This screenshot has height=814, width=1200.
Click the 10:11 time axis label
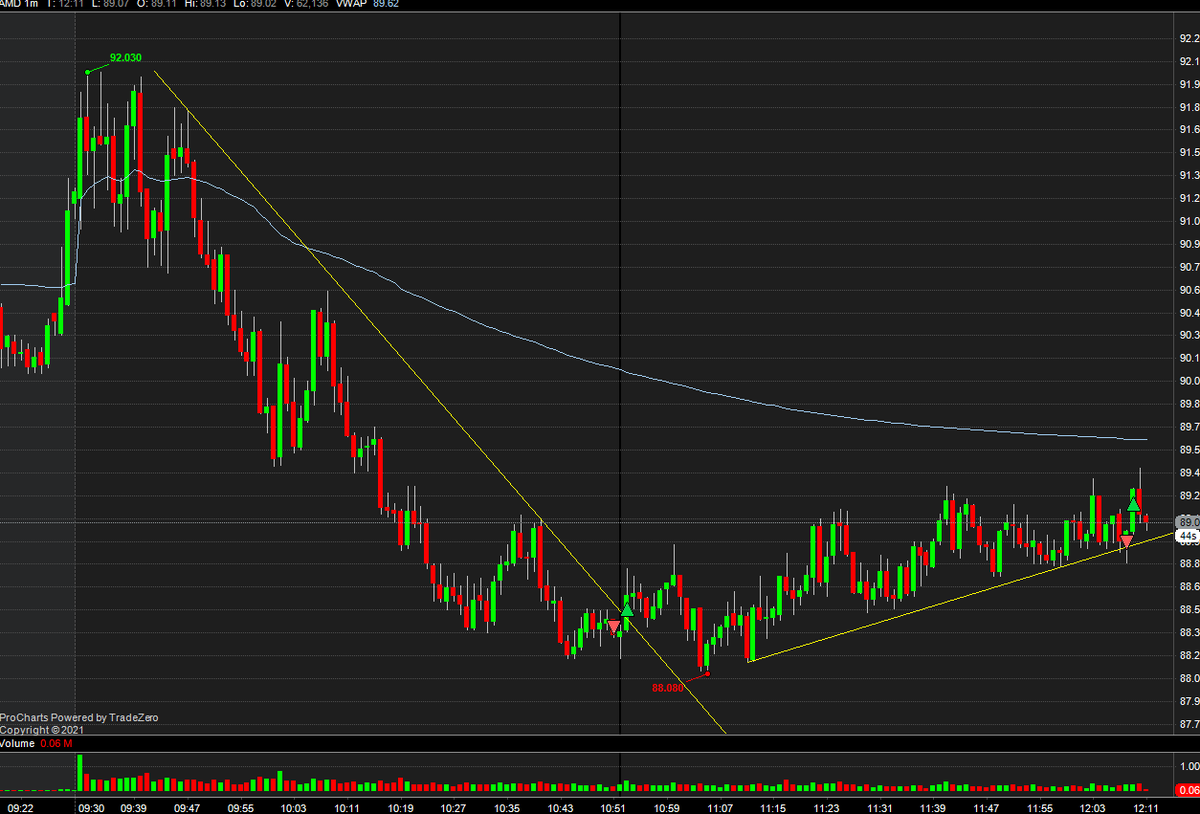[x=347, y=807]
